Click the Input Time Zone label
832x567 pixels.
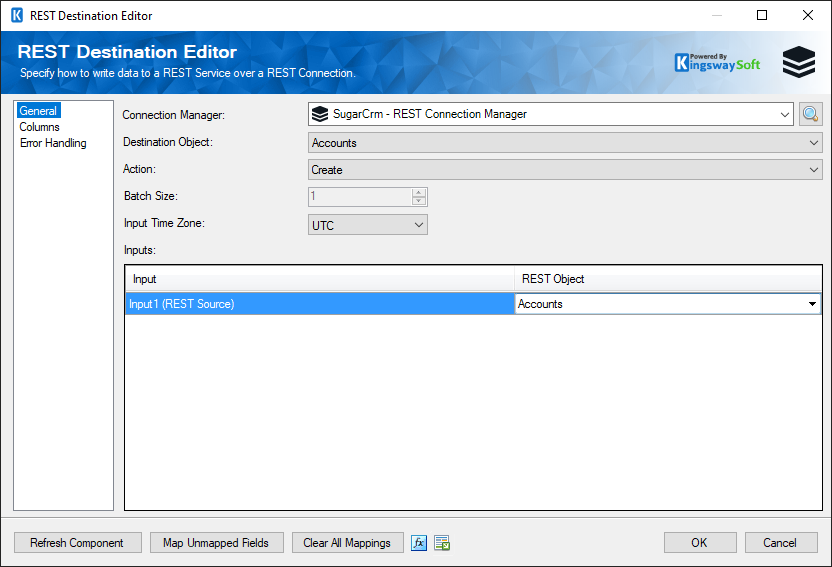point(164,223)
